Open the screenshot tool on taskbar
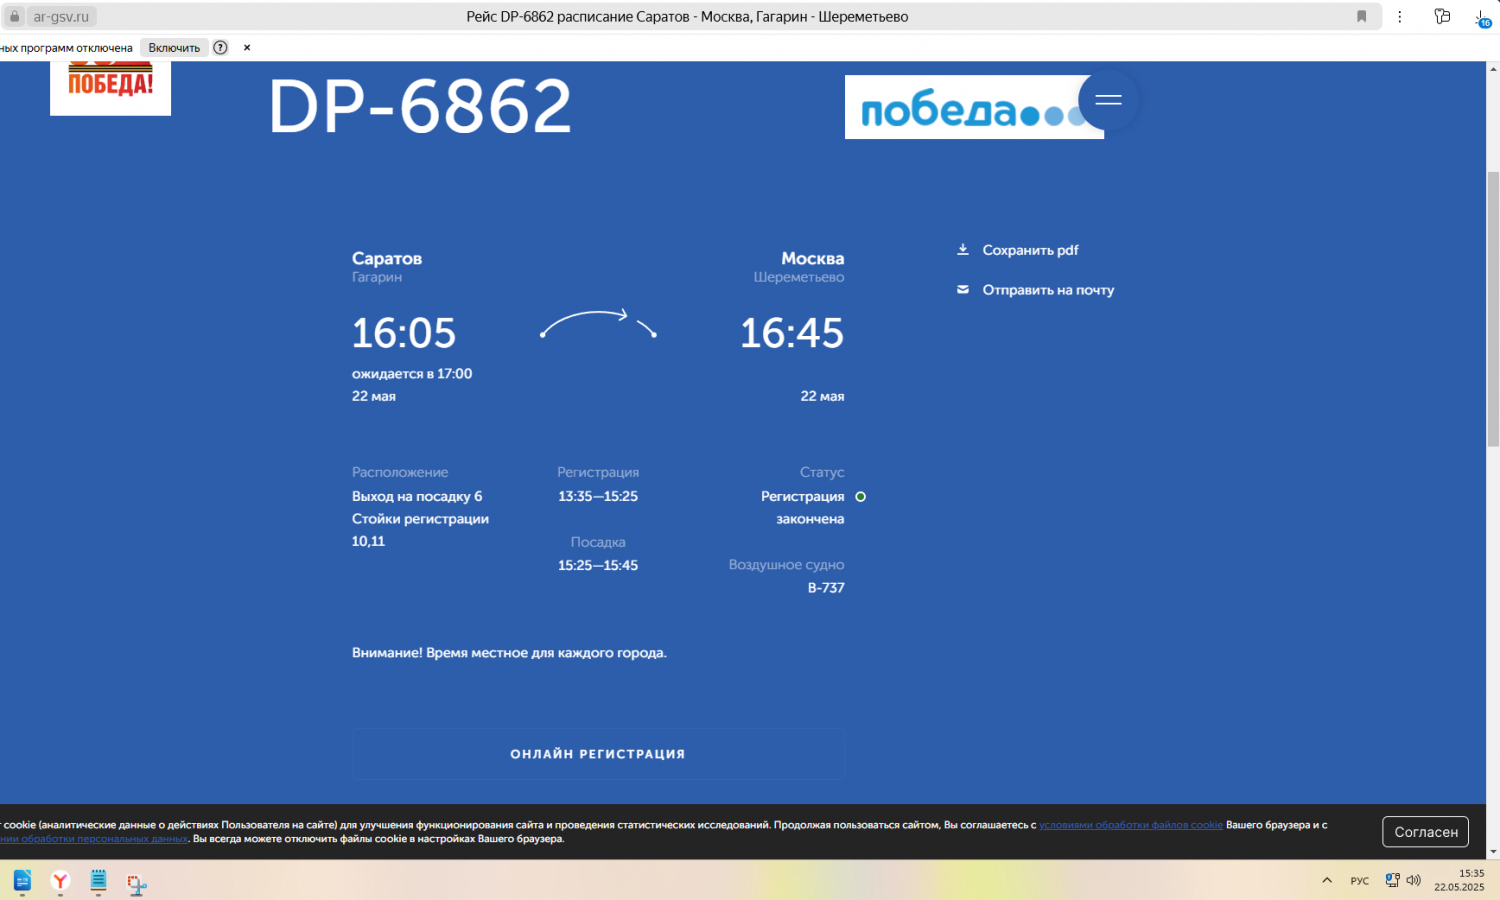The height and width of the screenshot is (900, 1500). [137, 883]
